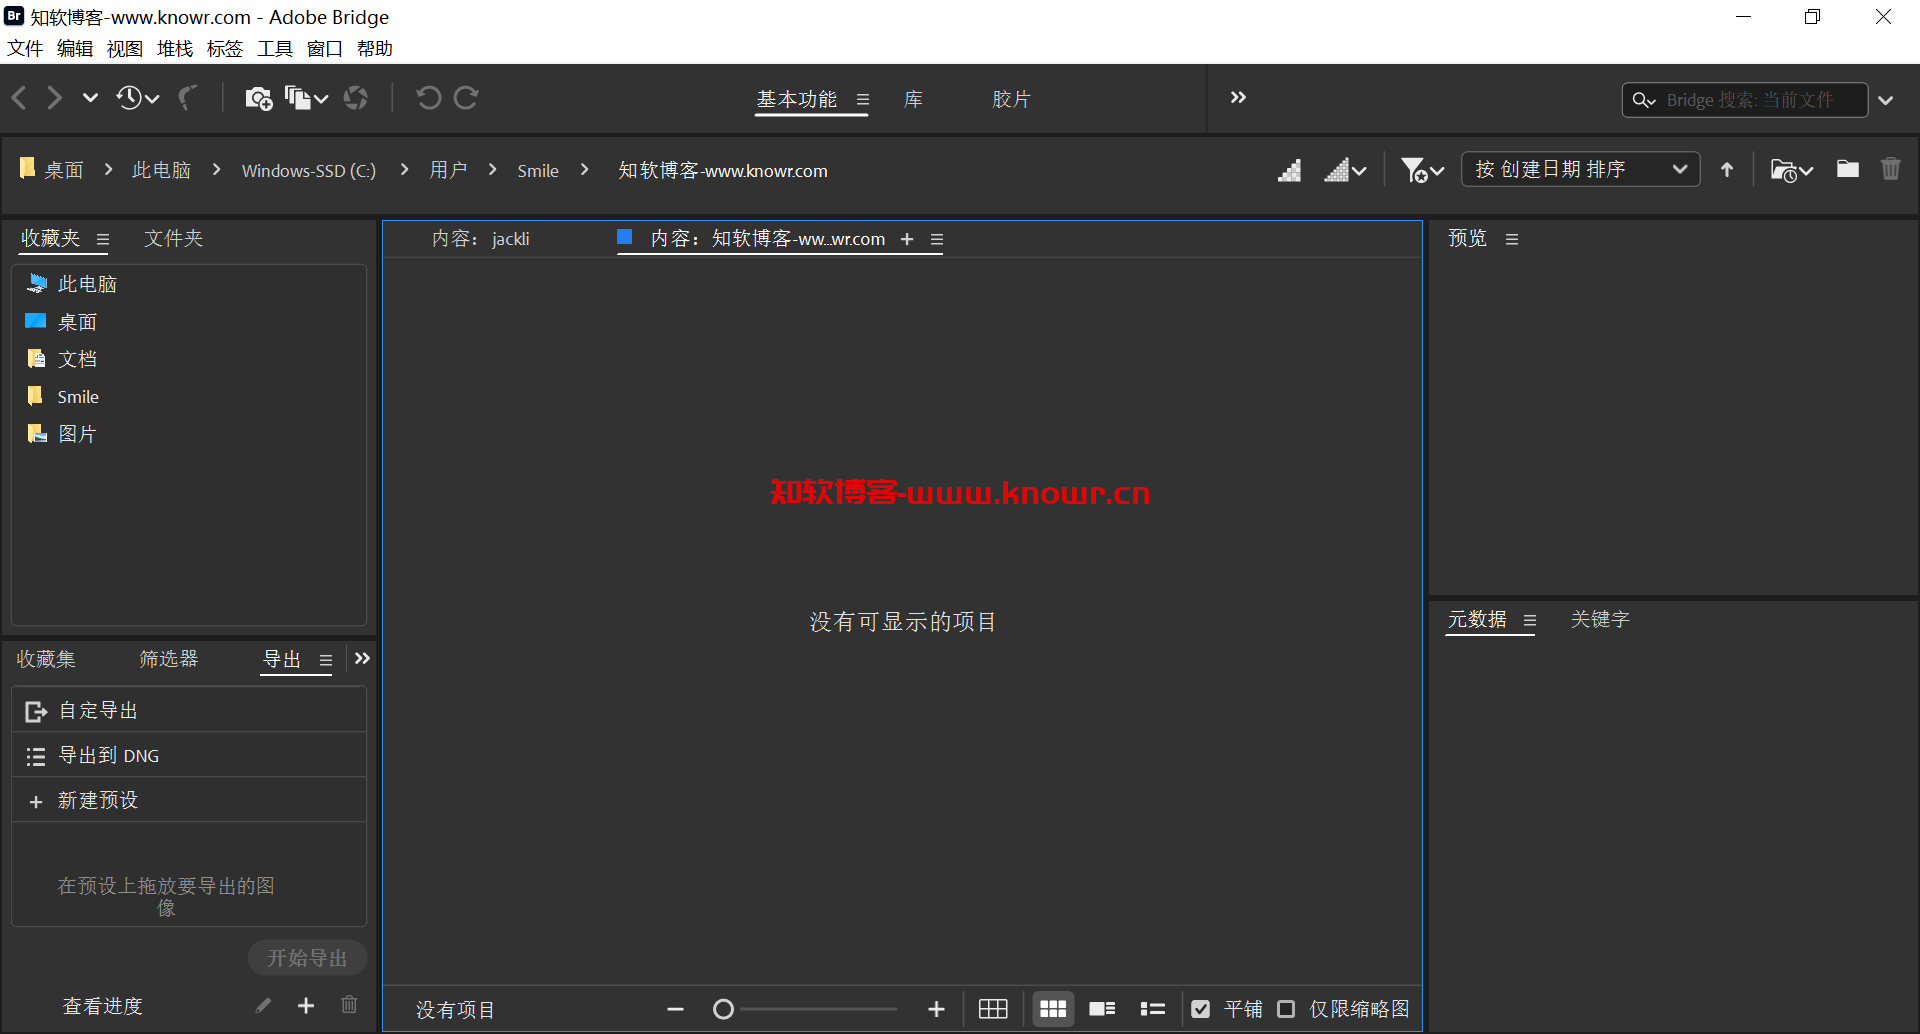The width and height of the screenshot is (1920, 1034).
Task: Click 开始导出 button
Action: click(x=307, y=958)
